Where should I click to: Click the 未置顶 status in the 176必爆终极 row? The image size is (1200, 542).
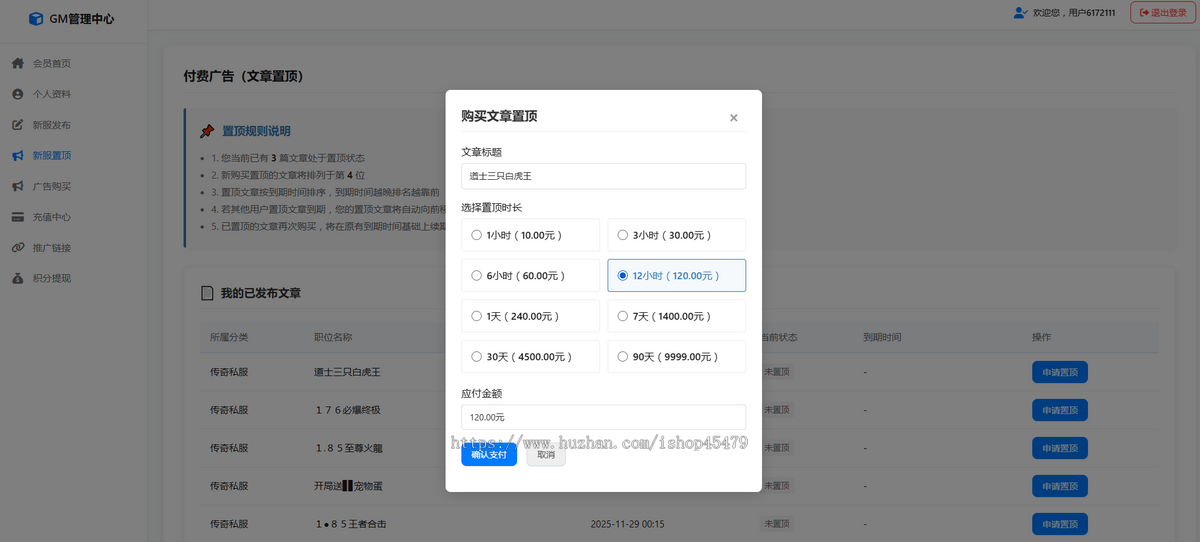778,410
